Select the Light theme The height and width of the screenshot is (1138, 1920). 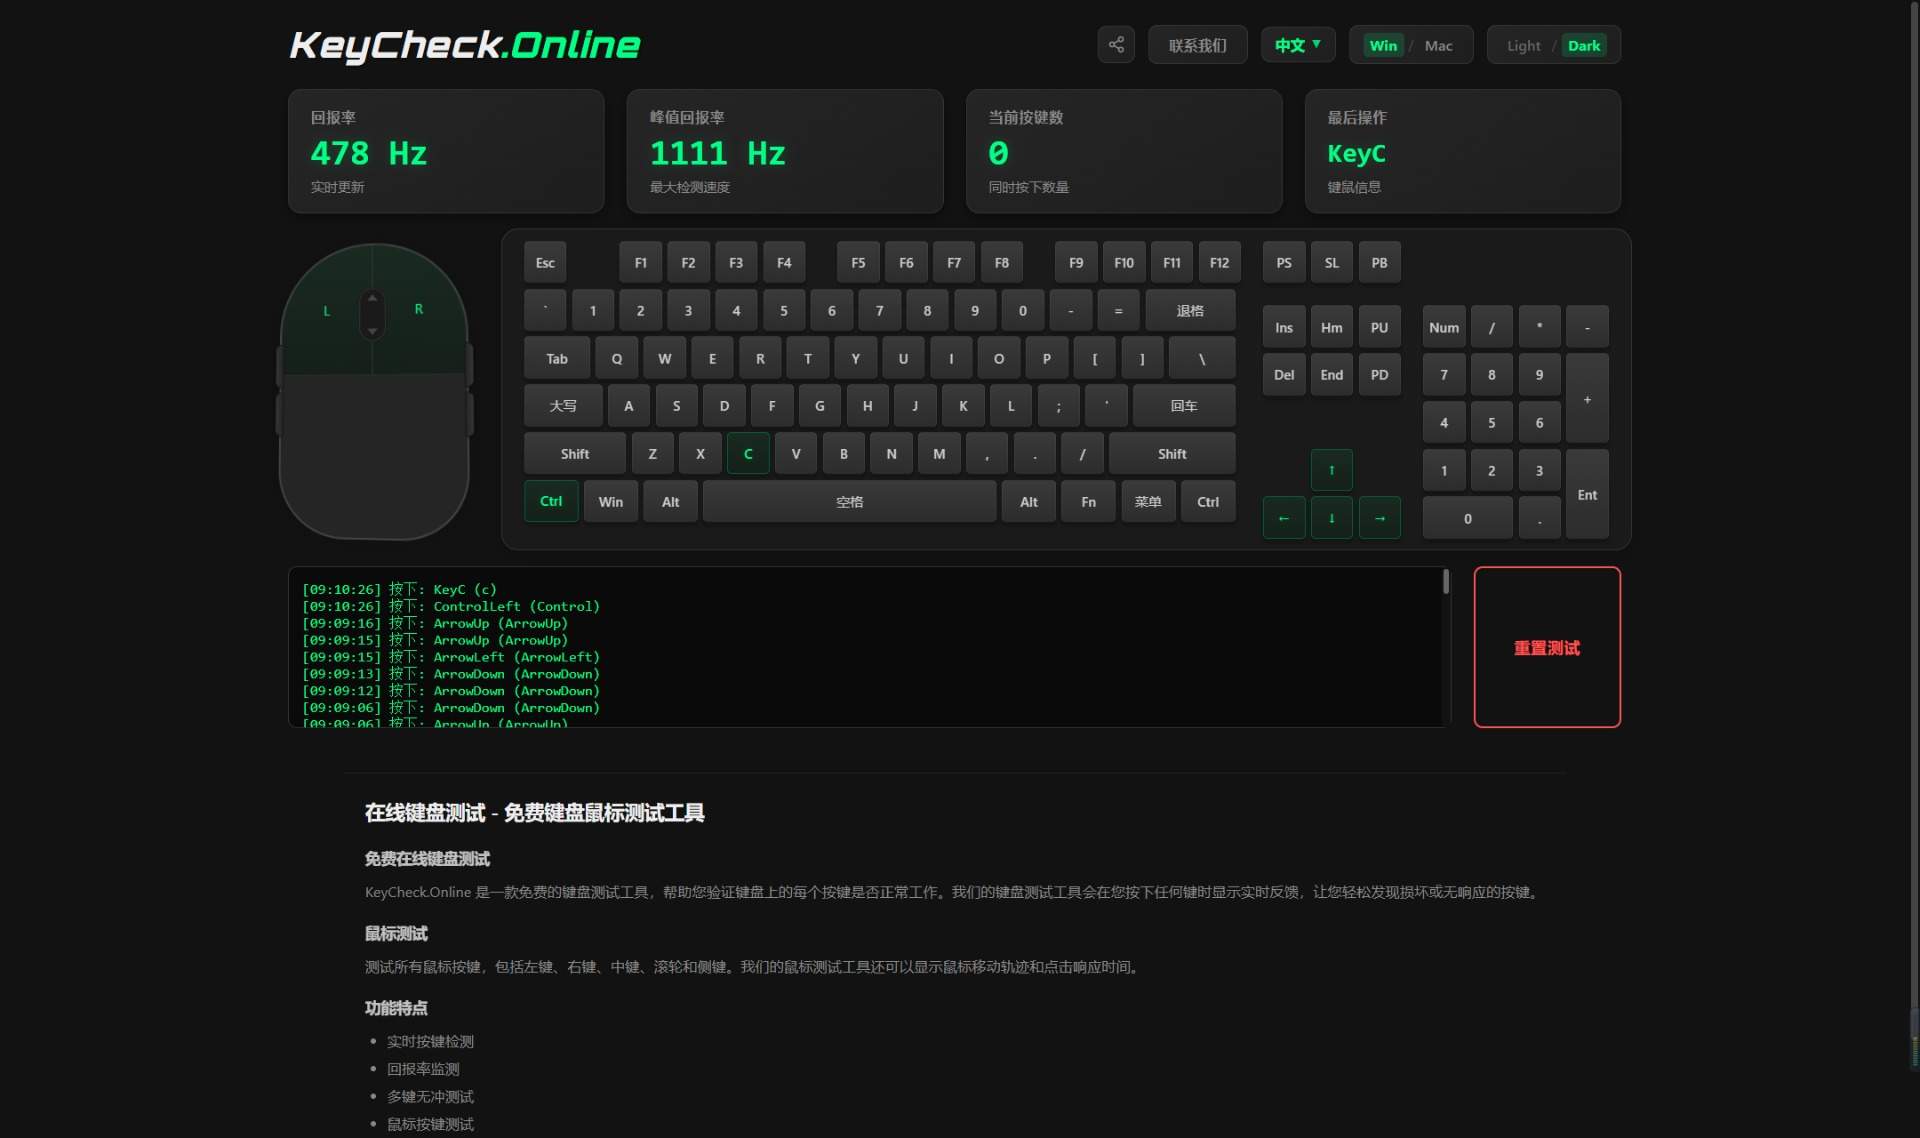coord(1523,45)
